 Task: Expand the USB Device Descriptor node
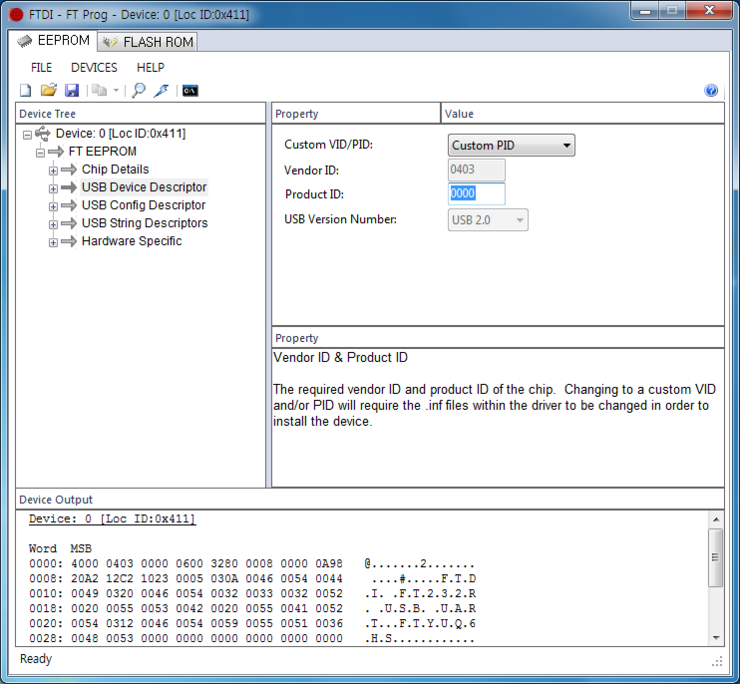tap(53, 188)
